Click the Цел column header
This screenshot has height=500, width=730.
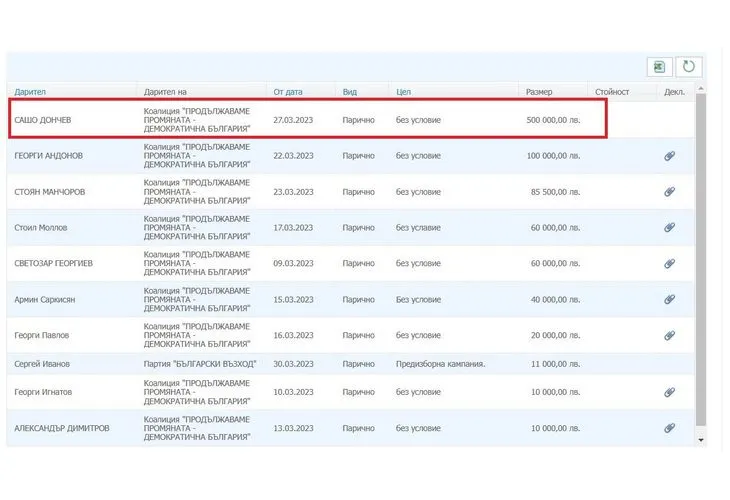pos(404,92)
